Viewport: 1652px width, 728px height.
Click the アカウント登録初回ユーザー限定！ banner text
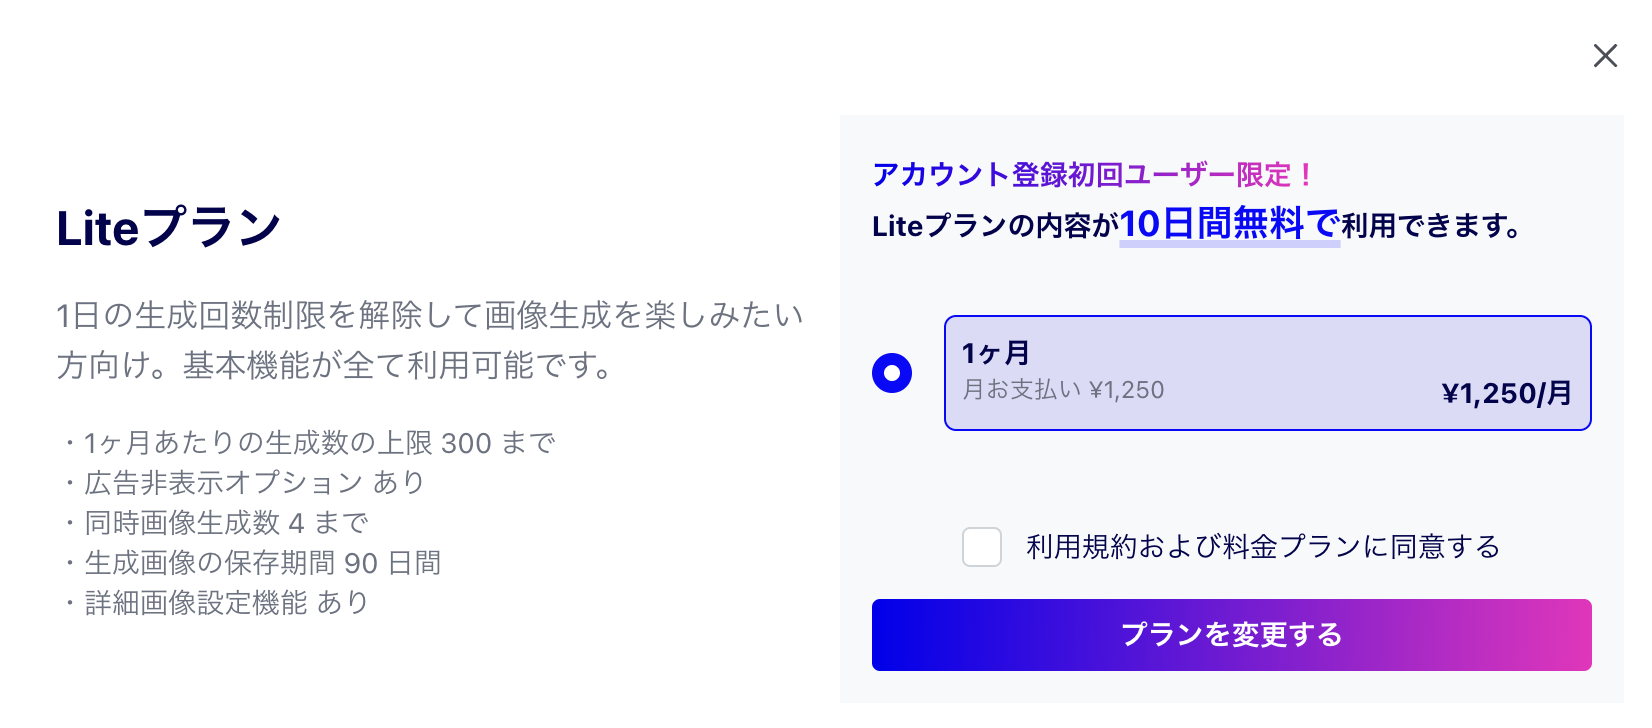(x=1092, y=175)
